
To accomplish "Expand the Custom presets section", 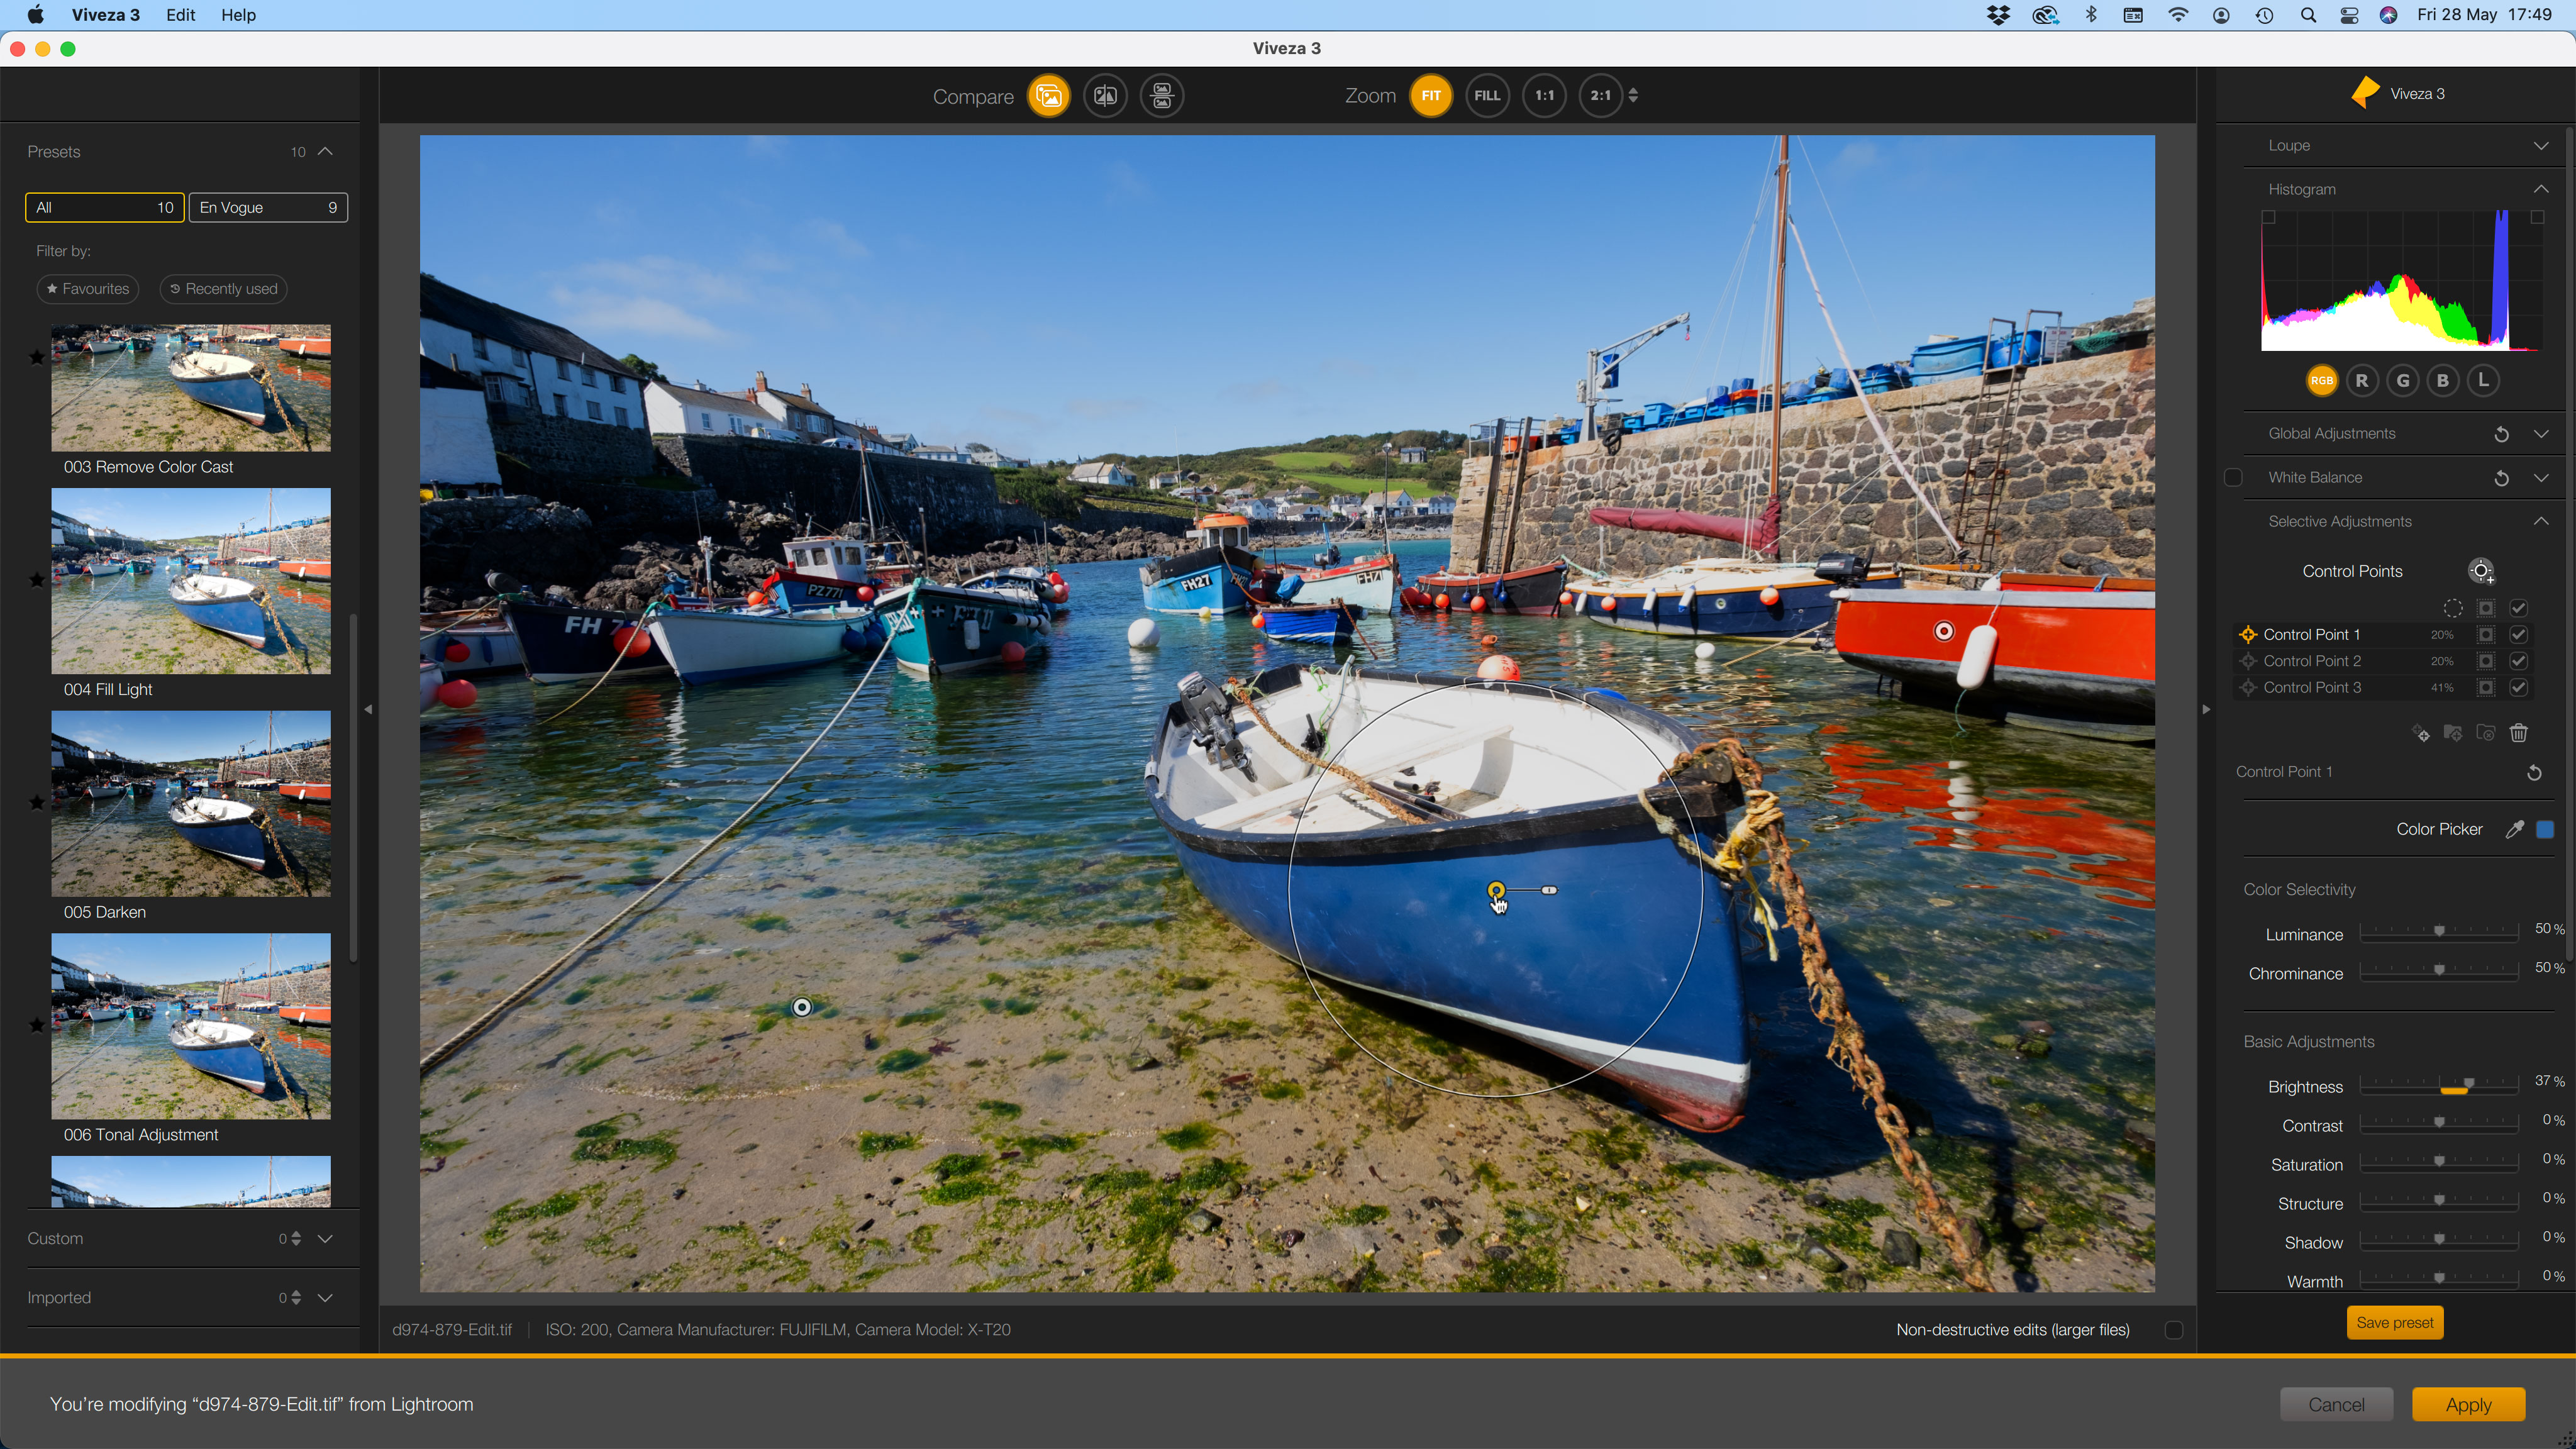I will click(x=325, y=1239).
